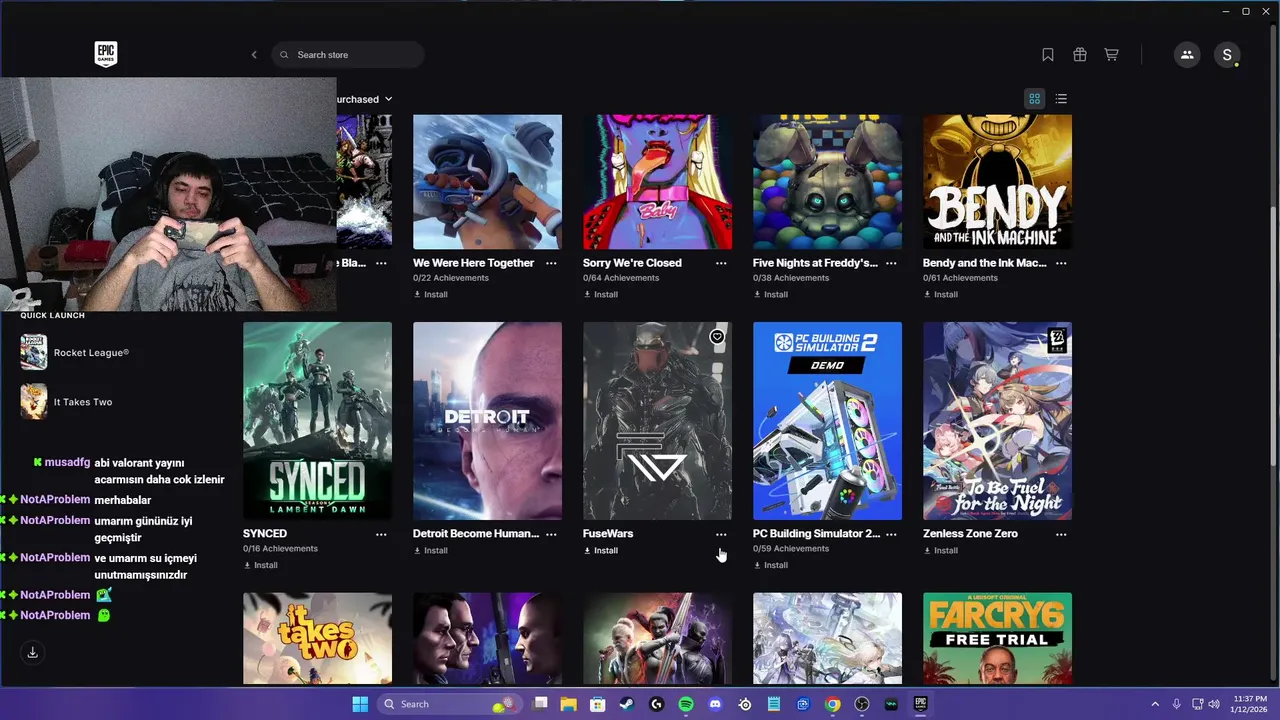Open Microsoft Store from the taskbar

pyautogui.click(x=597, y=704)
